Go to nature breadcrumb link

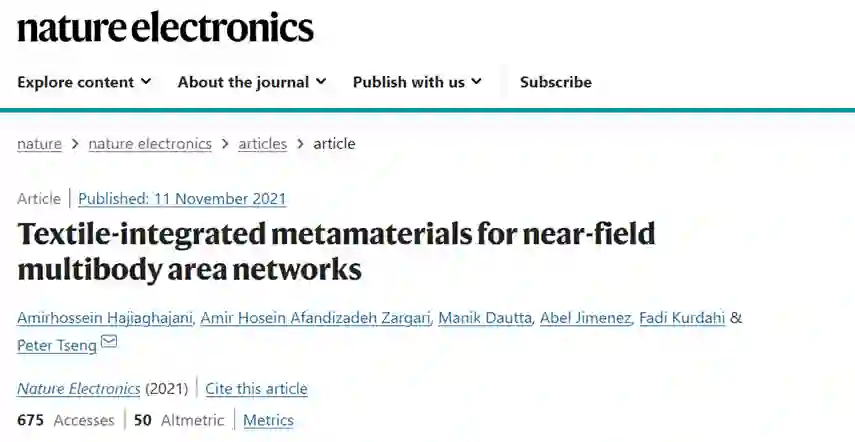point(39,143)
